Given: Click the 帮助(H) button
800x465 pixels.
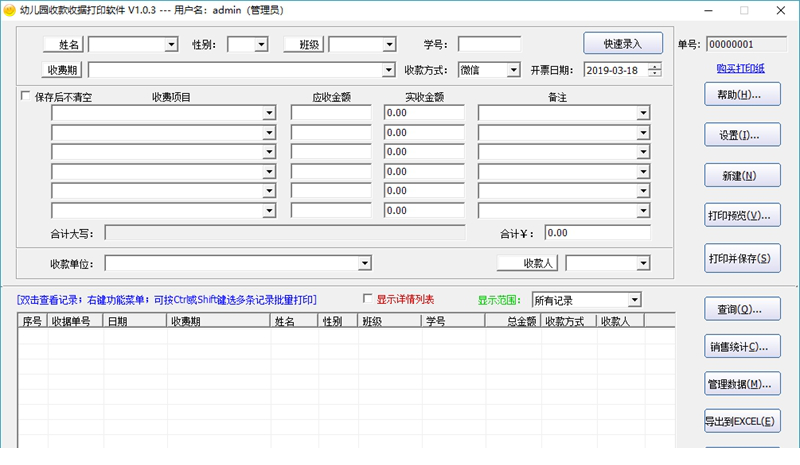Looking at the screenshot, I should click(x=741, y=95).
